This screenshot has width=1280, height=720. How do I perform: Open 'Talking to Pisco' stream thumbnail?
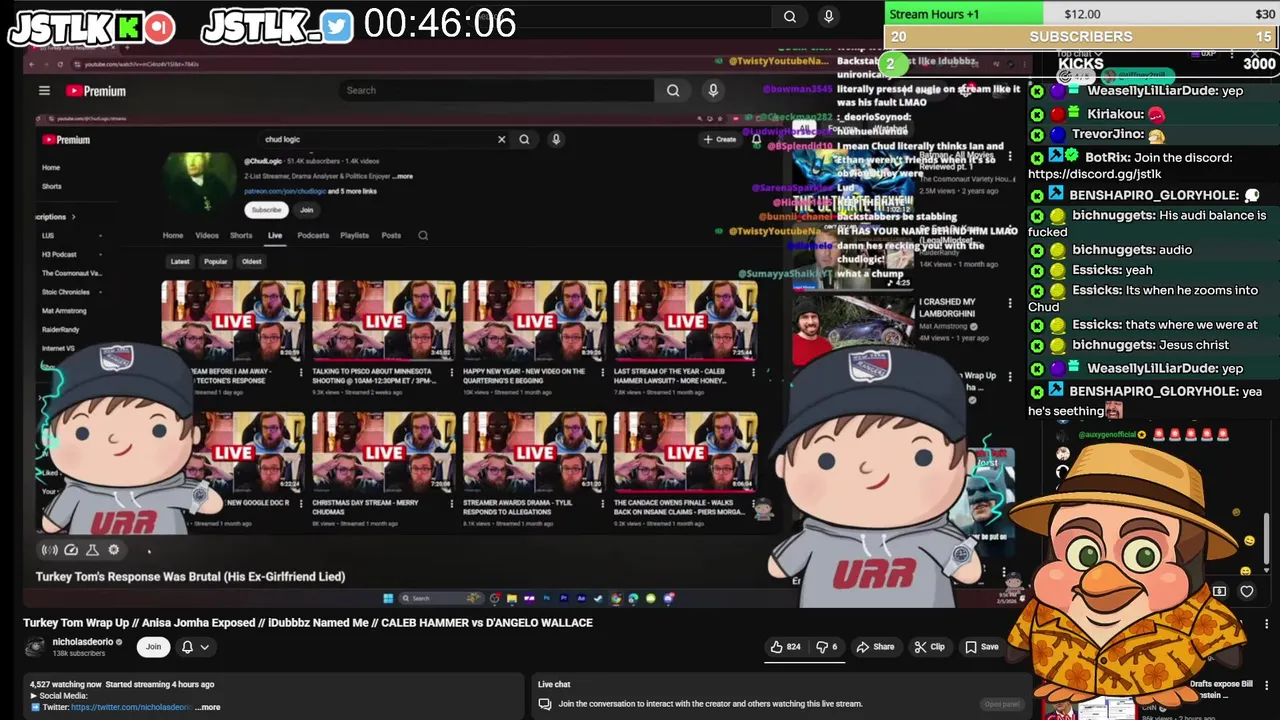tap(384, 321)
